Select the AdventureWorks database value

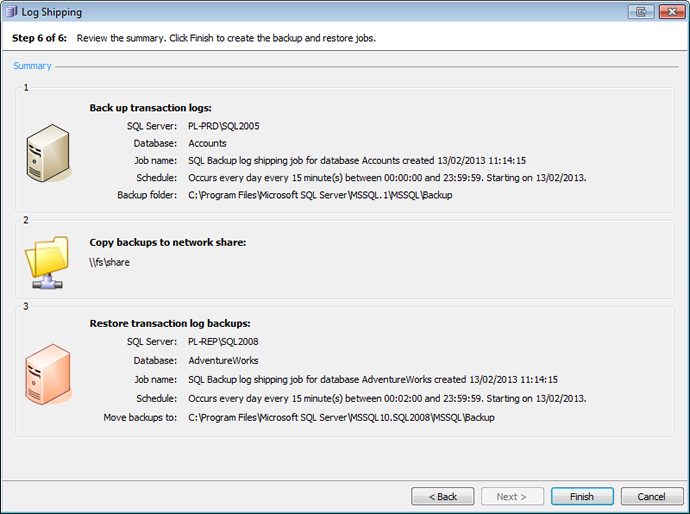pyautogui.click(x=224, y=360)
